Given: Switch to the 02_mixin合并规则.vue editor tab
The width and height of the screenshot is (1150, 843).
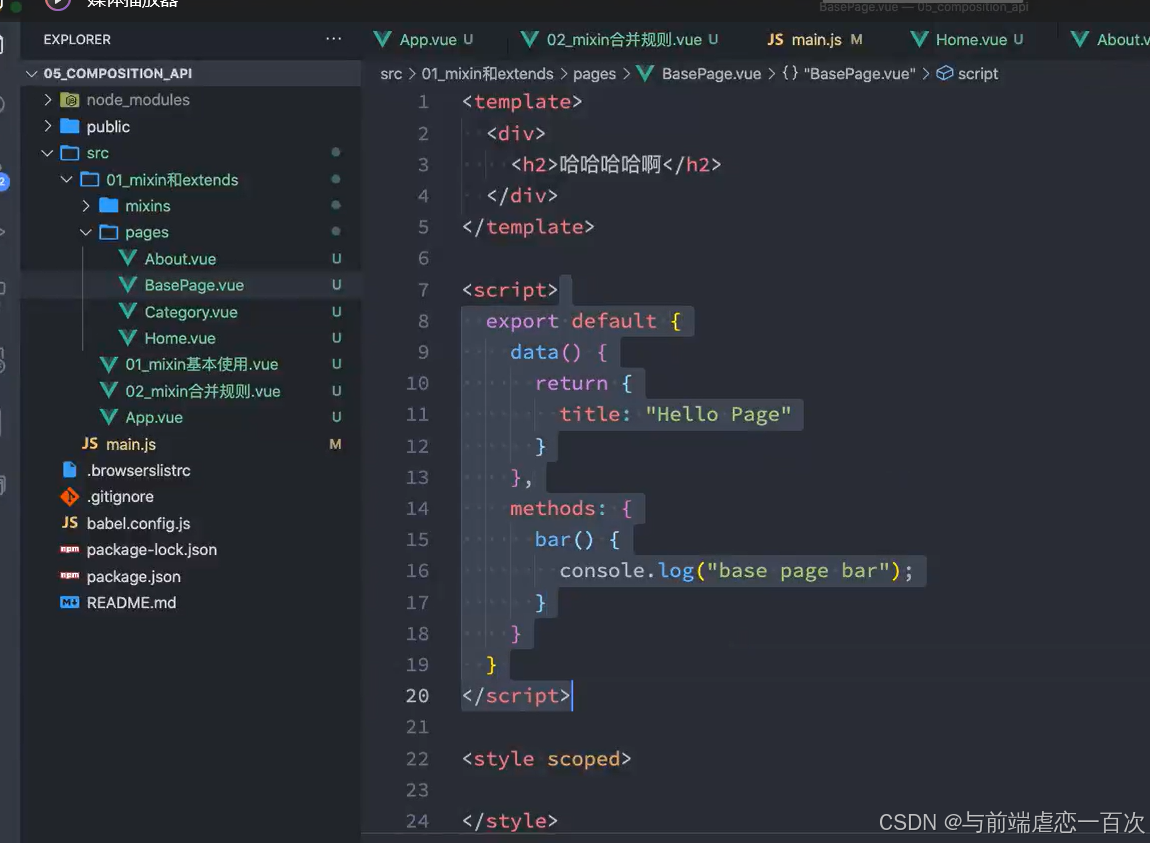Looking at the screenshot, I should pyautogui.click(x=623, y=40).
